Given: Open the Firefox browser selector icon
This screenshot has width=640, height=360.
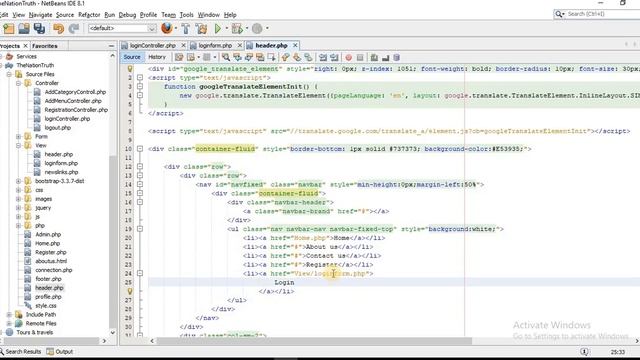Looking at the screenshot, I should tap(167, 28).
